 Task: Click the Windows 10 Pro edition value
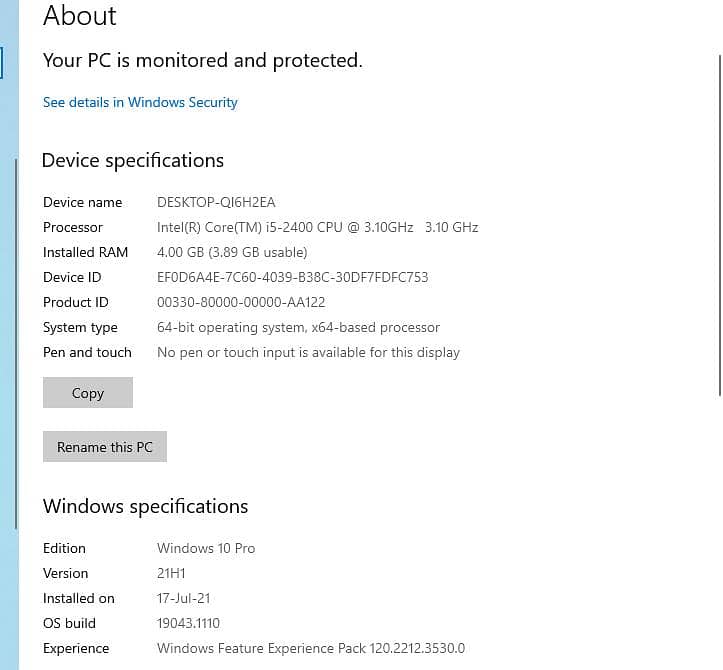tap(206, 548)
